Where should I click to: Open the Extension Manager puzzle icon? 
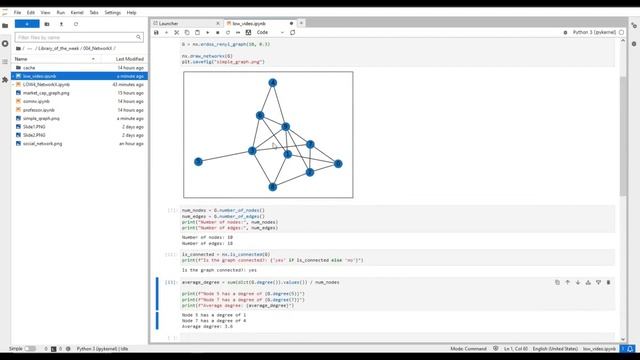(5, 80)
